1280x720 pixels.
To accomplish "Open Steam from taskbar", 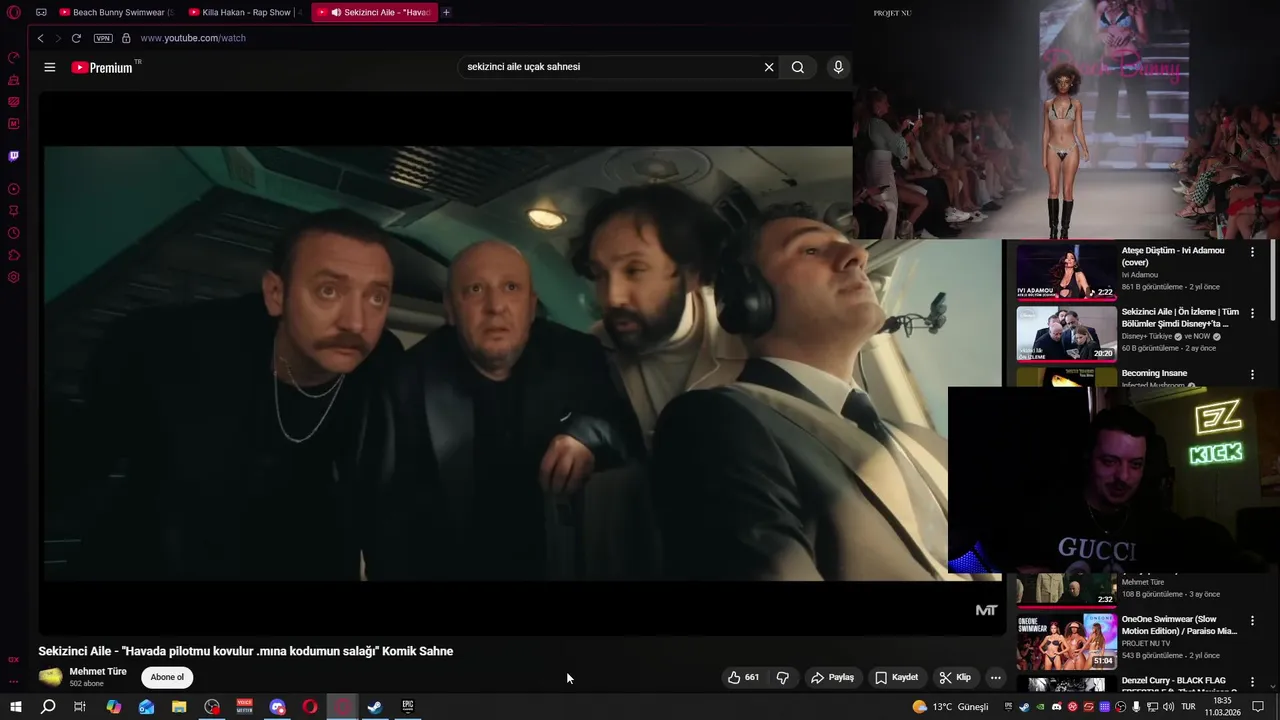I will tap(375, 707).
